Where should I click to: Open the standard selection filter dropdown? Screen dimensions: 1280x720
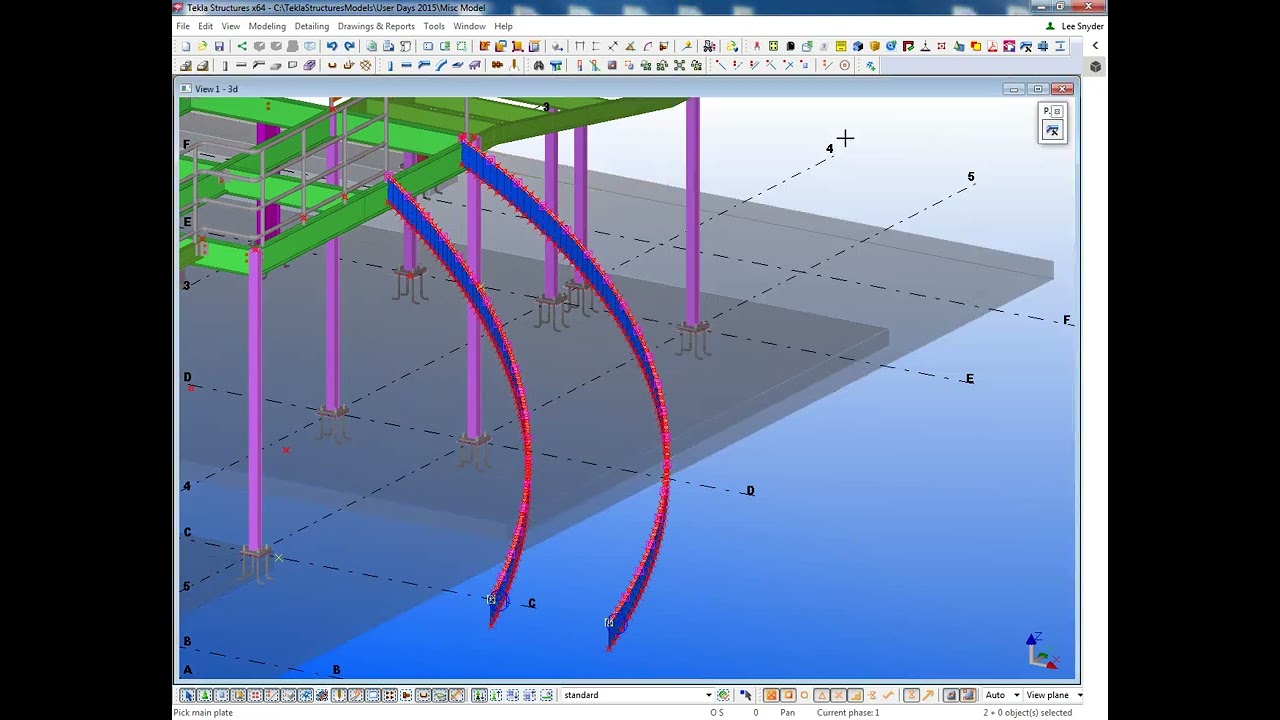click(709, 695)
